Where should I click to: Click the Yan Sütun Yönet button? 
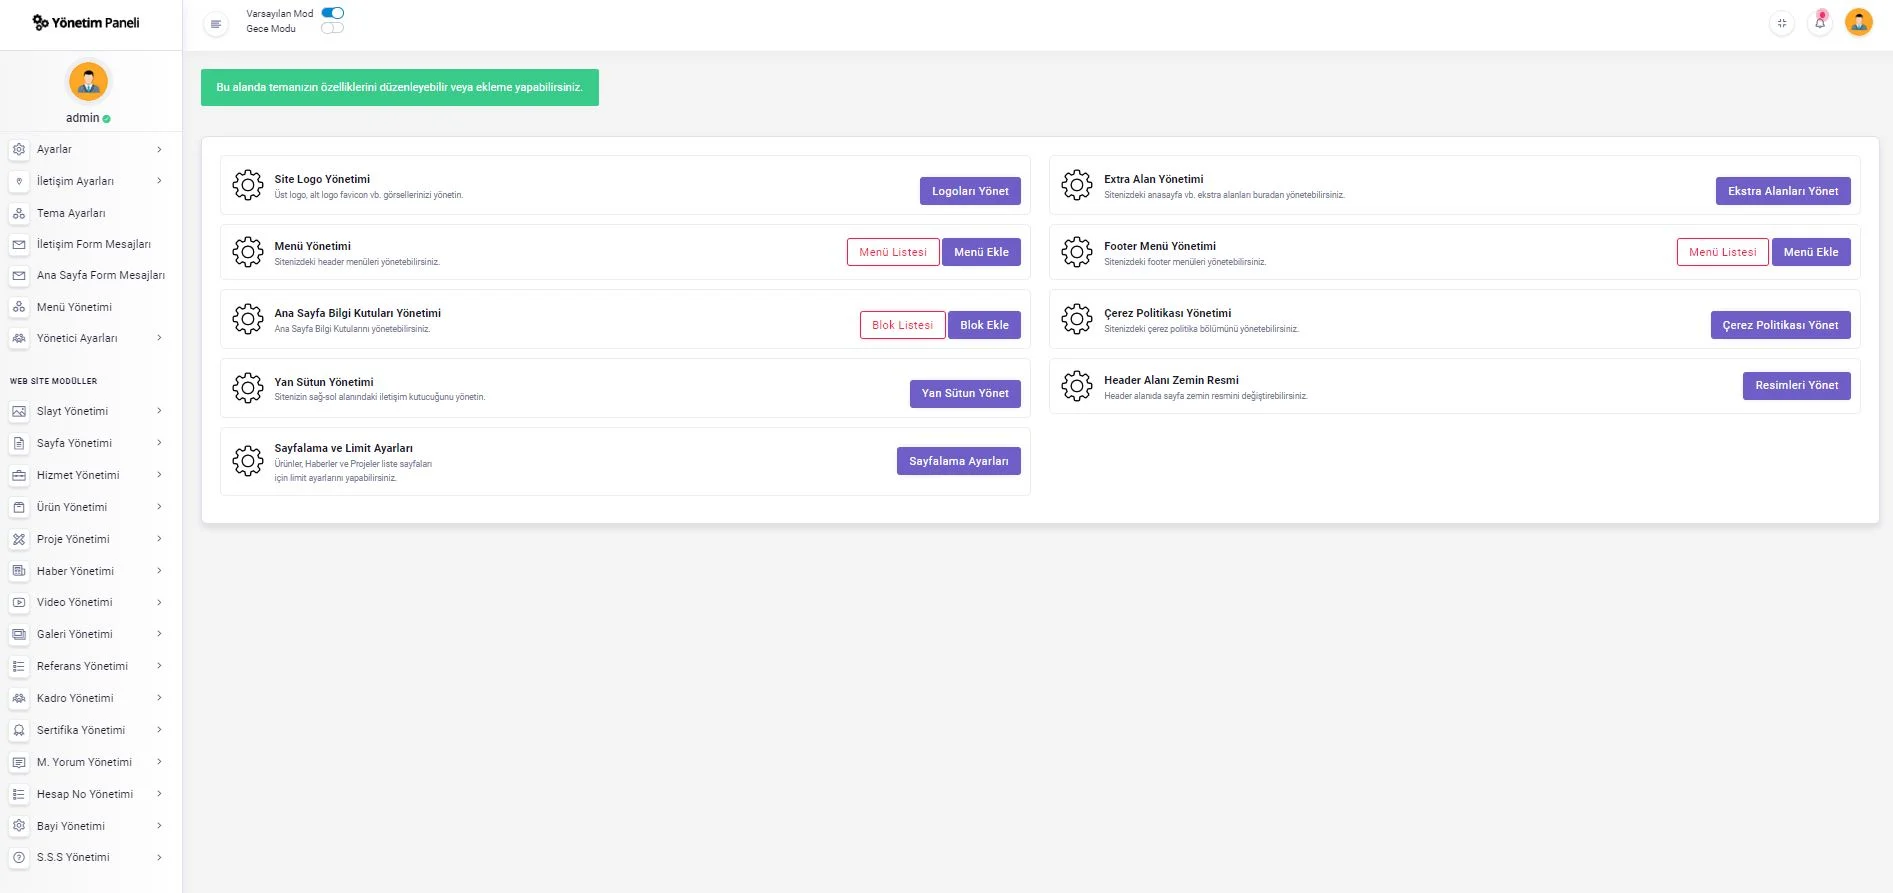point(965,394)
